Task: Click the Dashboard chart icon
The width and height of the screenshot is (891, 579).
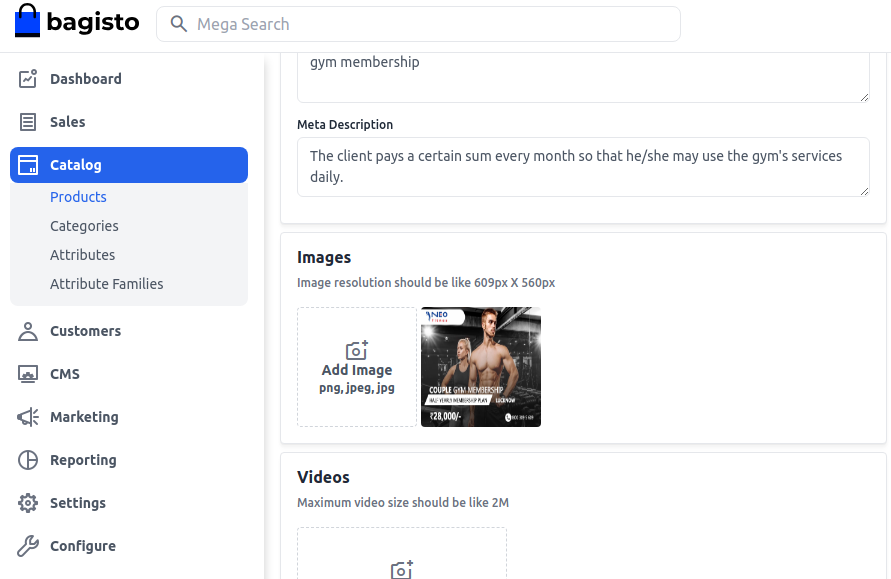Action: (x=28, y=79)
